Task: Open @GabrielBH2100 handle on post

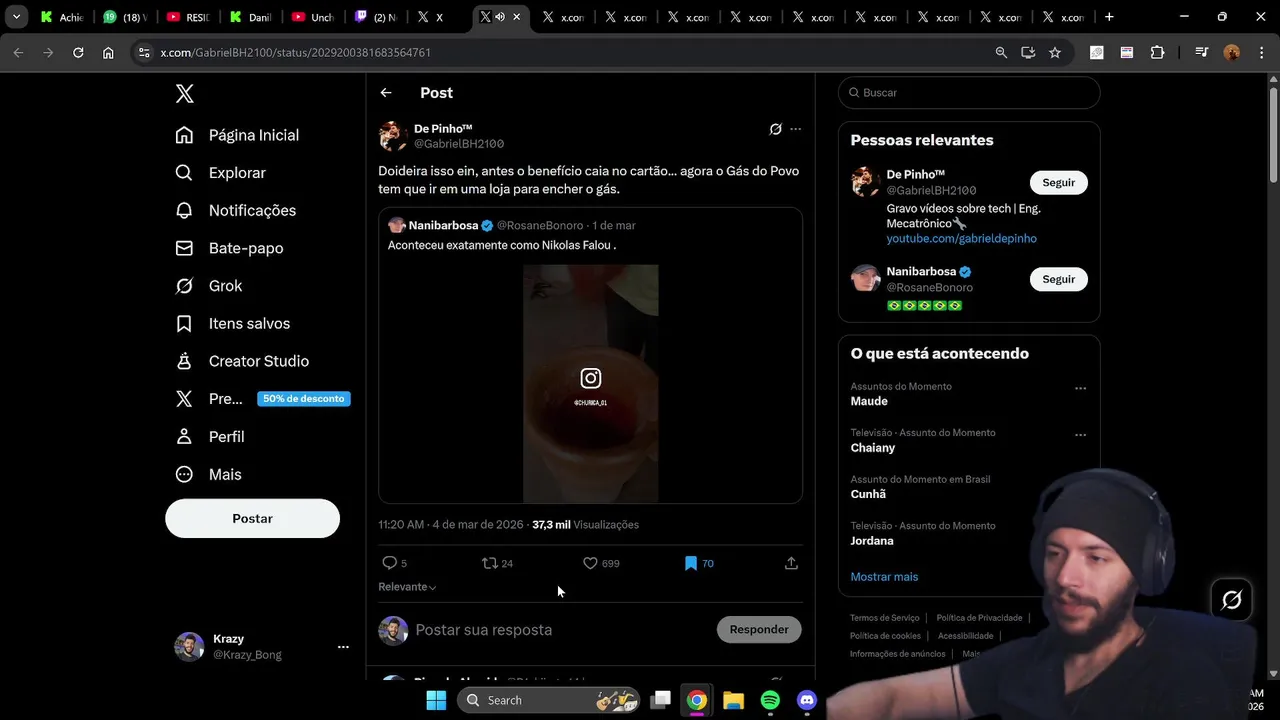Action: (459, 144)
